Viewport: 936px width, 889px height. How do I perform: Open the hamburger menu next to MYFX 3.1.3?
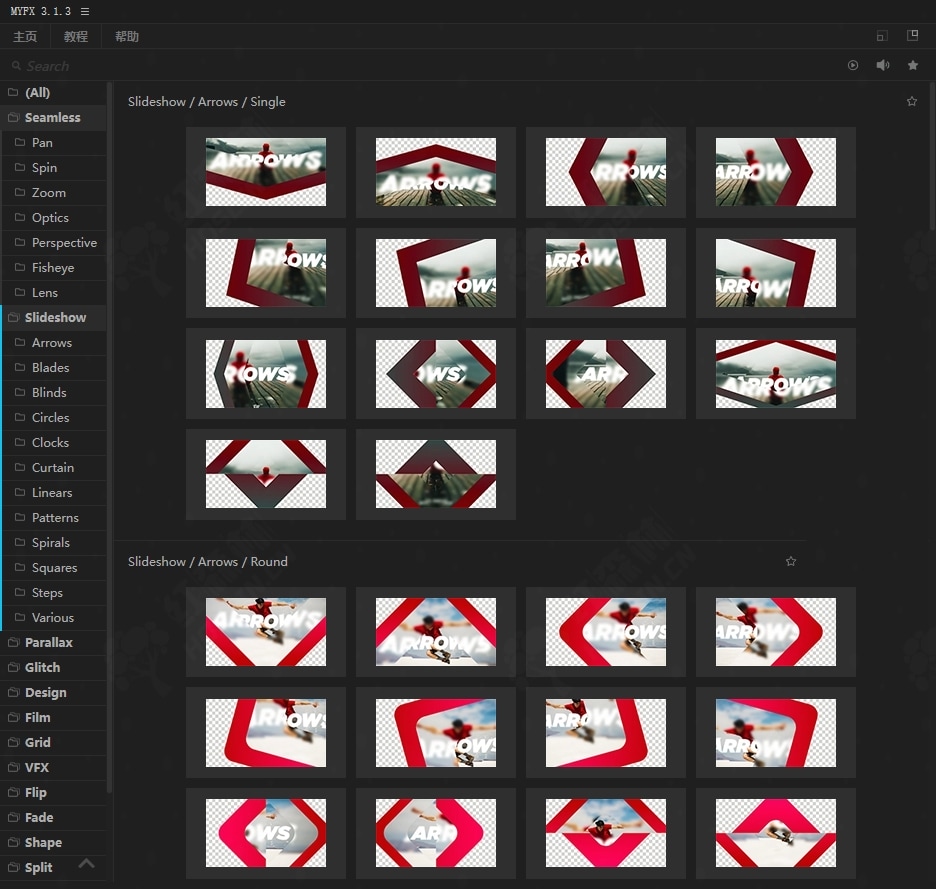coord(85,11)
